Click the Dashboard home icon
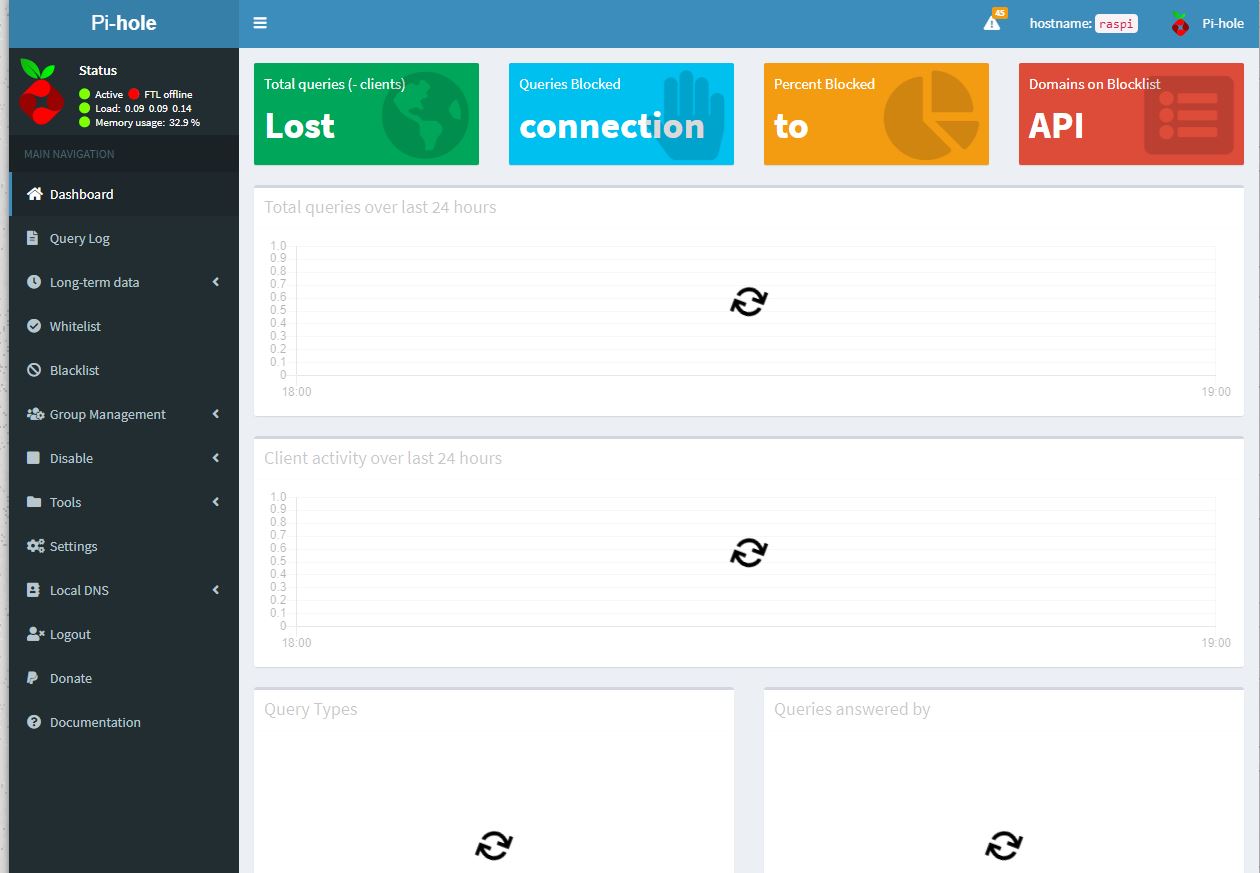Viewport: 1260px width, 873px height. (x=35, y=194)
